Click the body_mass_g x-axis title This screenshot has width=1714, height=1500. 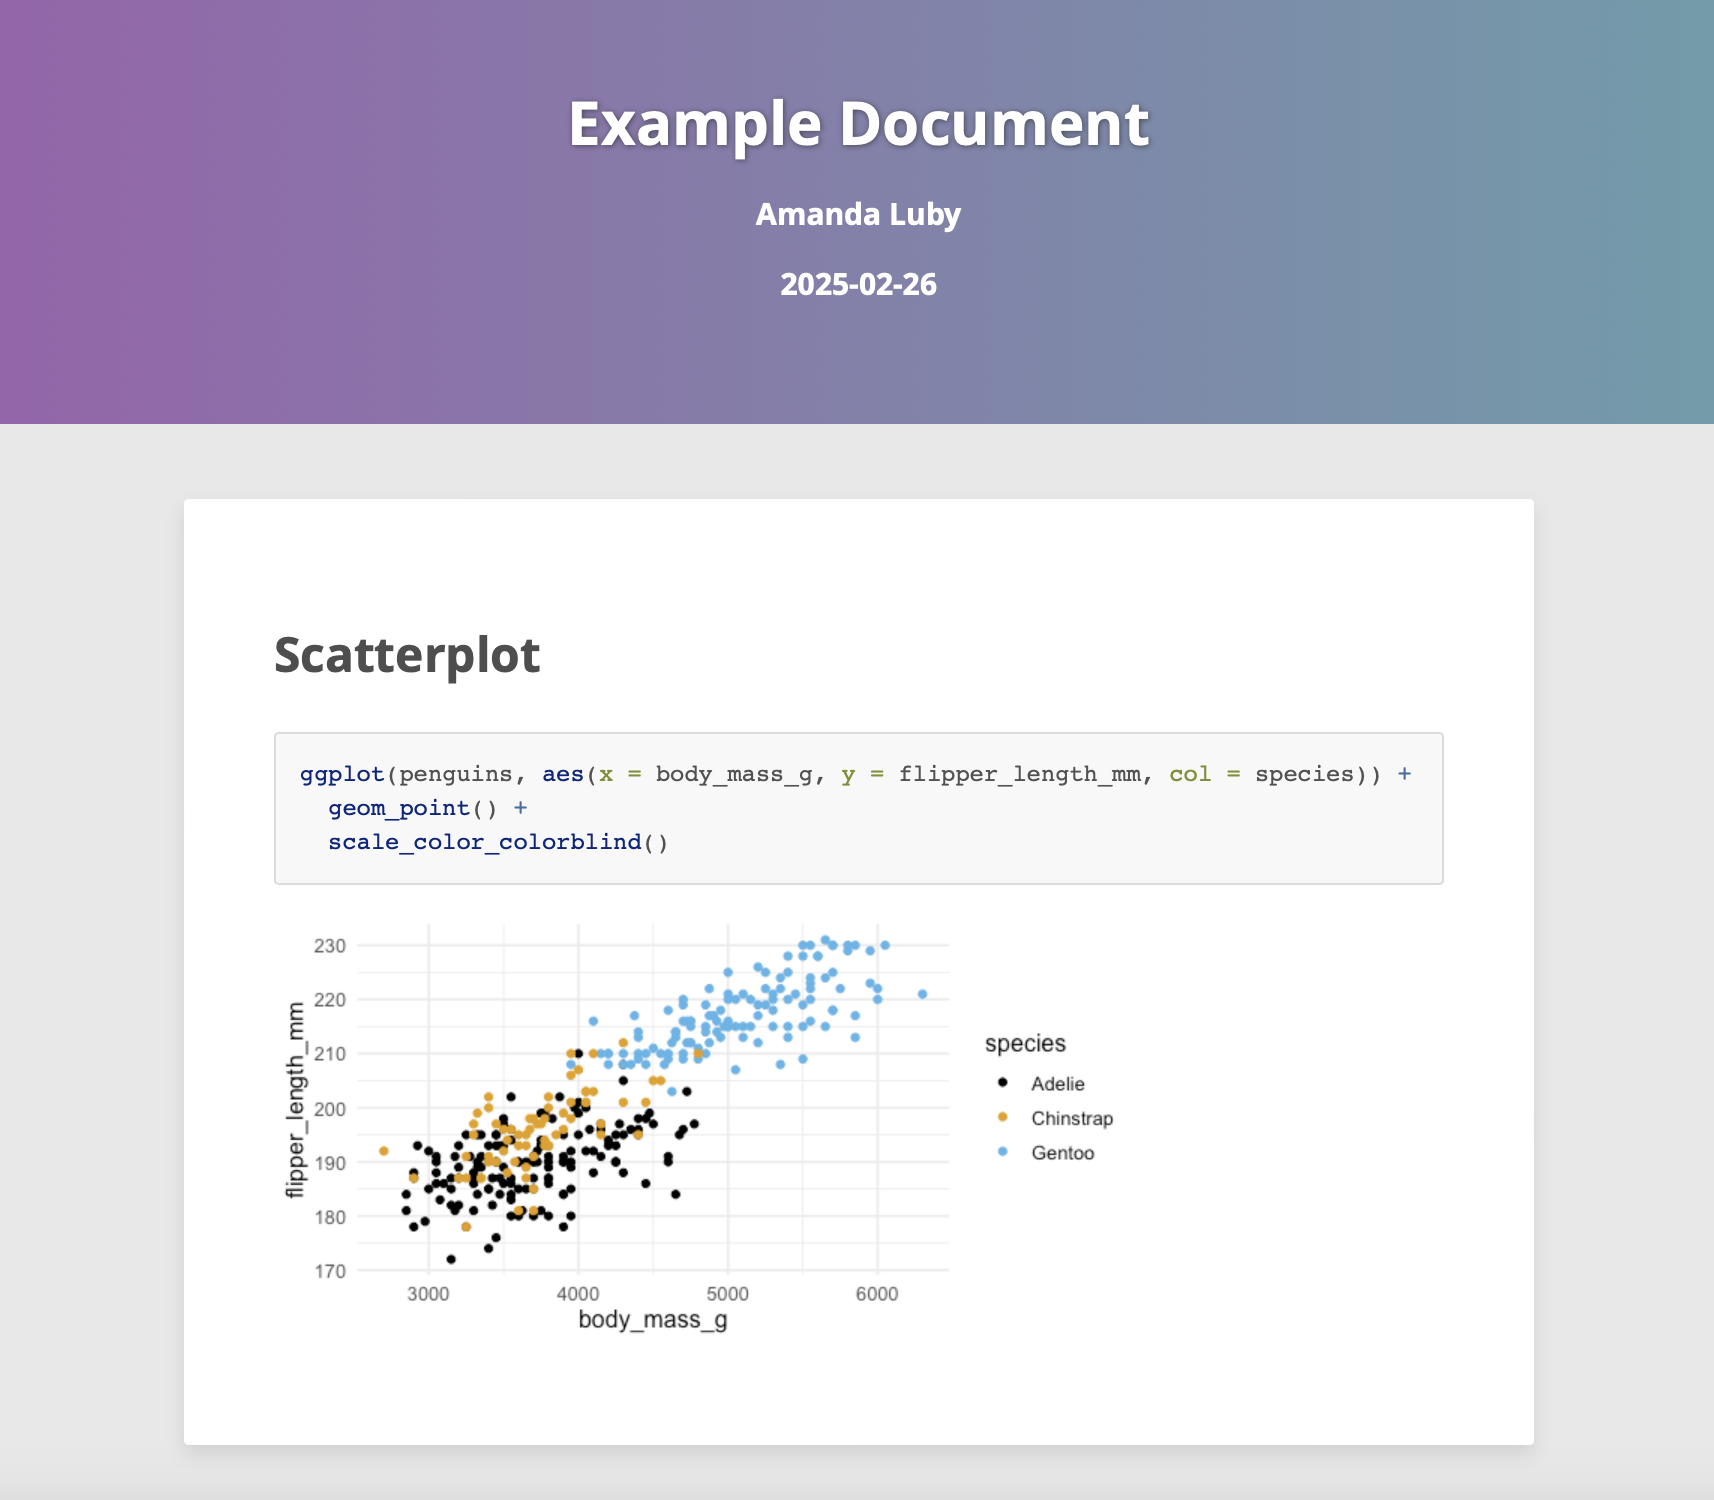click(x=653, y=1320)
